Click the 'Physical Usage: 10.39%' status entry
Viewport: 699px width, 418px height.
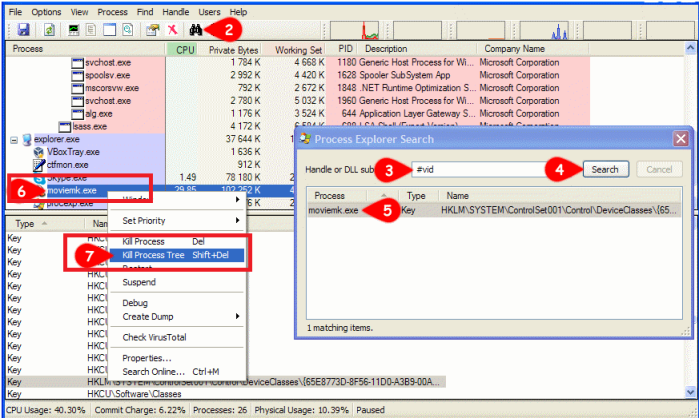[x=301, y=410]
